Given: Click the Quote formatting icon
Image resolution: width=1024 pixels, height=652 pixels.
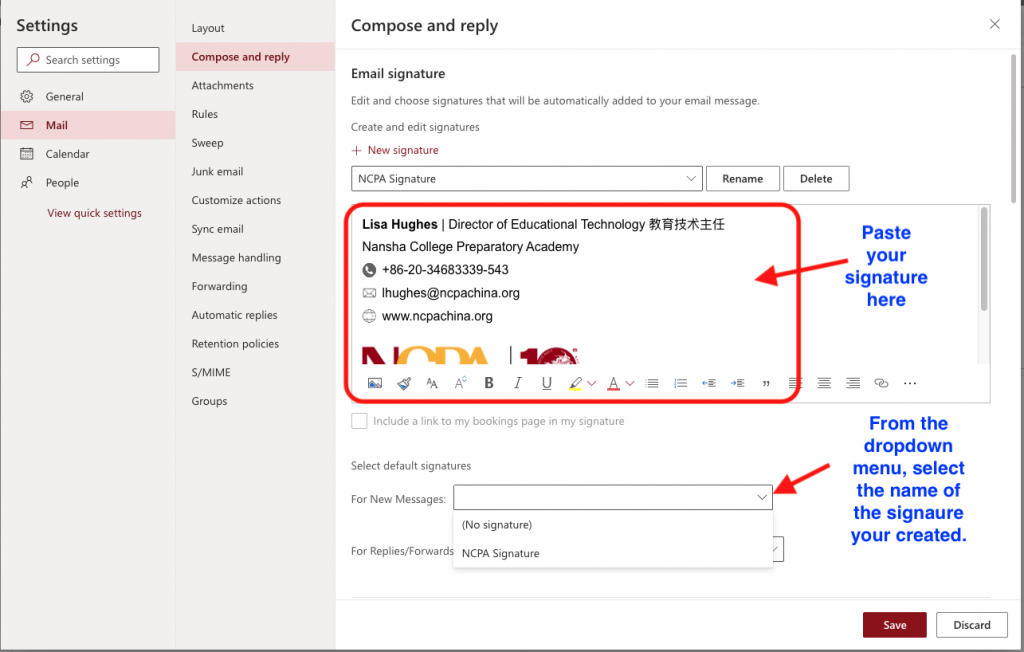Looking at the screenshot, I should pos(766,383).
